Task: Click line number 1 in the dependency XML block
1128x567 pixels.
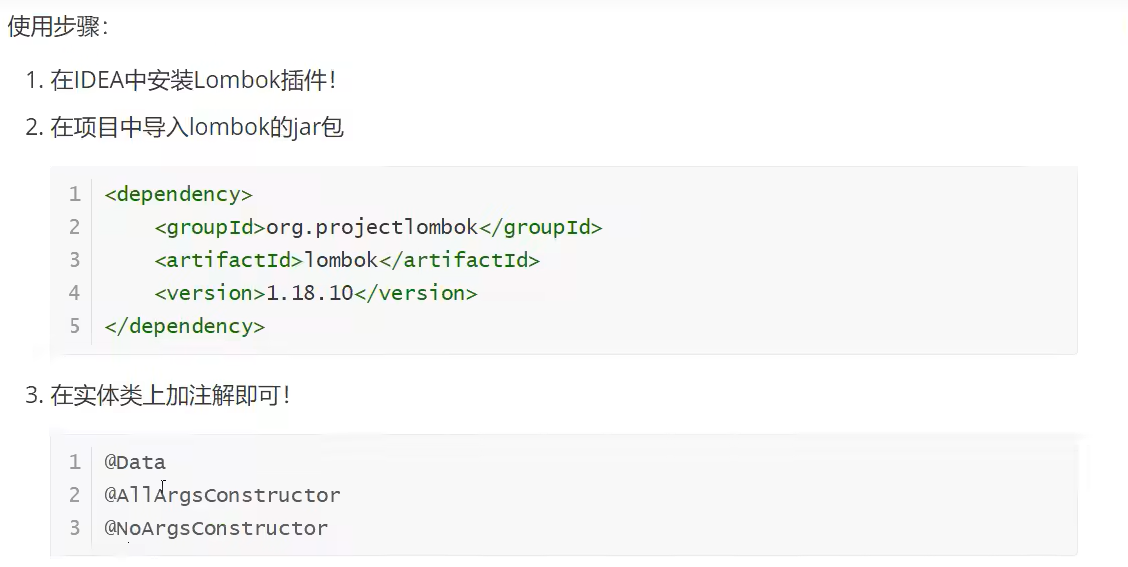Action: (75, 194)
